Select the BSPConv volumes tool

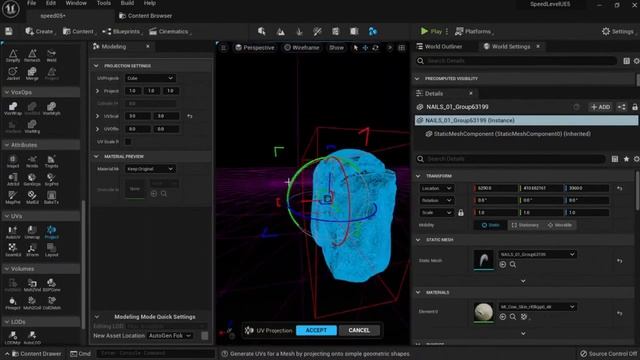click(x=51, y=285)
